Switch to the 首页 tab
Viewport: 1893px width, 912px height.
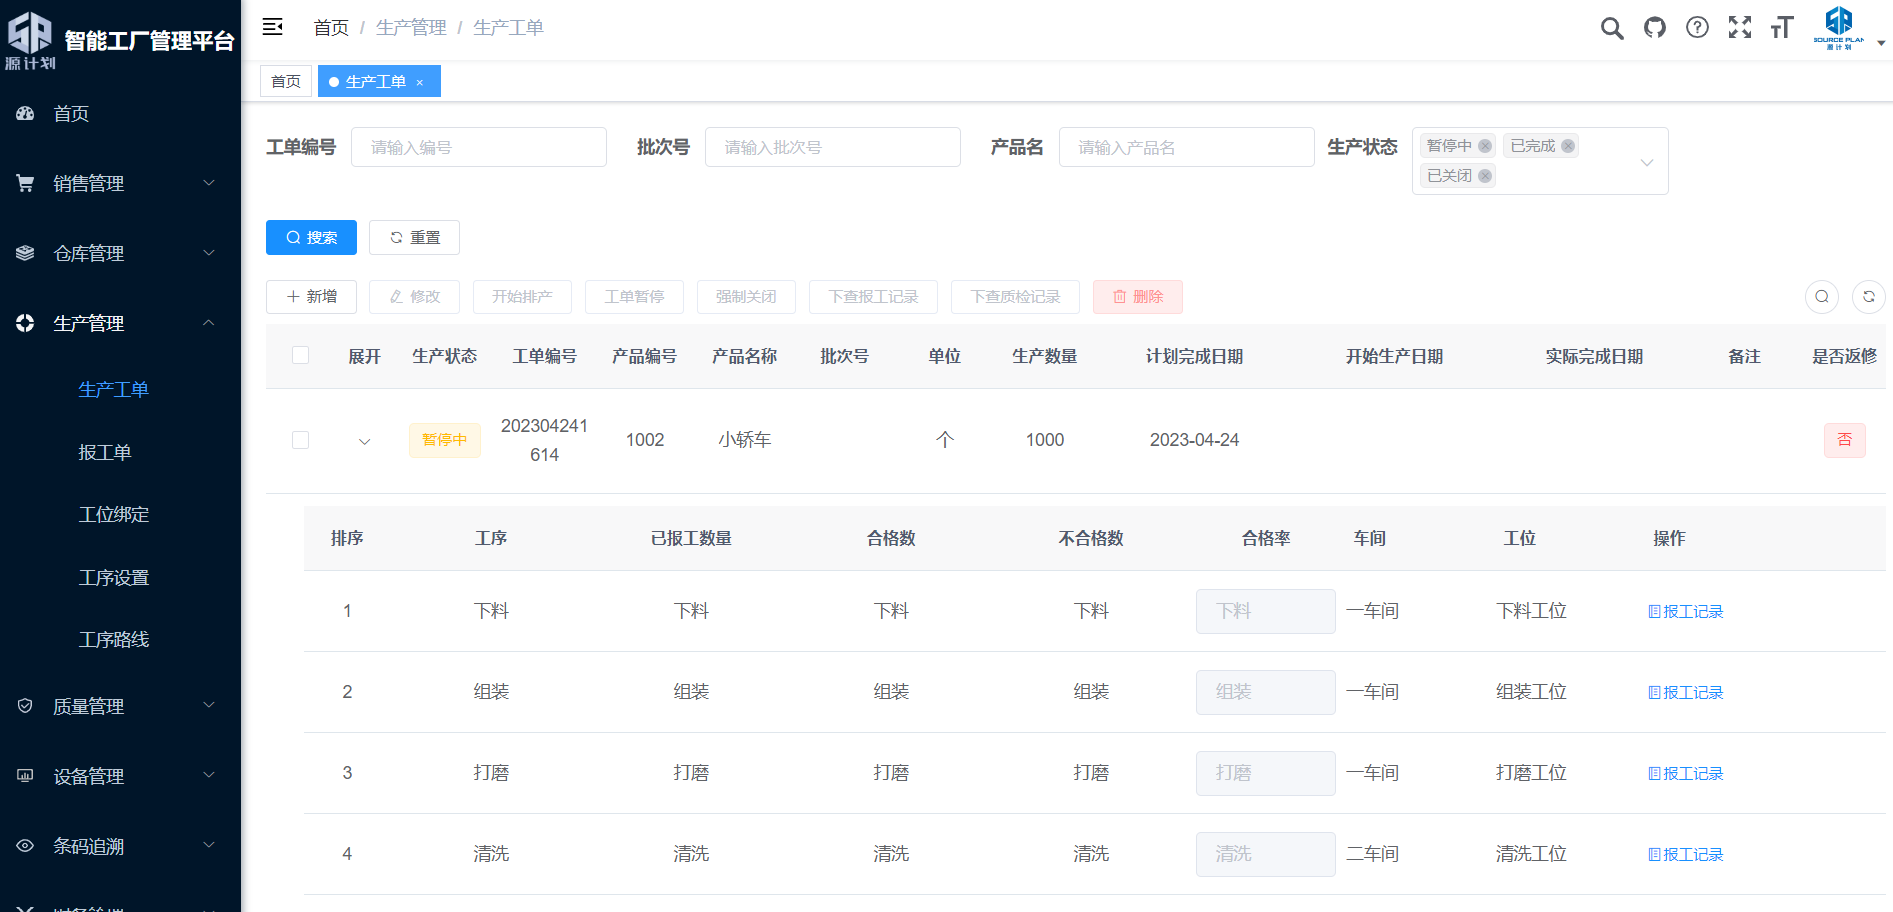click(x=286, y=81)
